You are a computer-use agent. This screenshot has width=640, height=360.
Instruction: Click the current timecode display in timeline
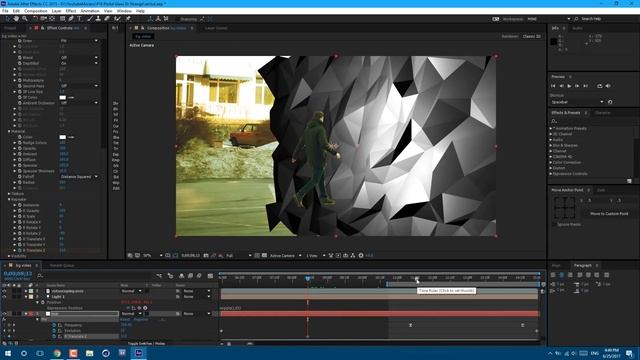point(18,274)
